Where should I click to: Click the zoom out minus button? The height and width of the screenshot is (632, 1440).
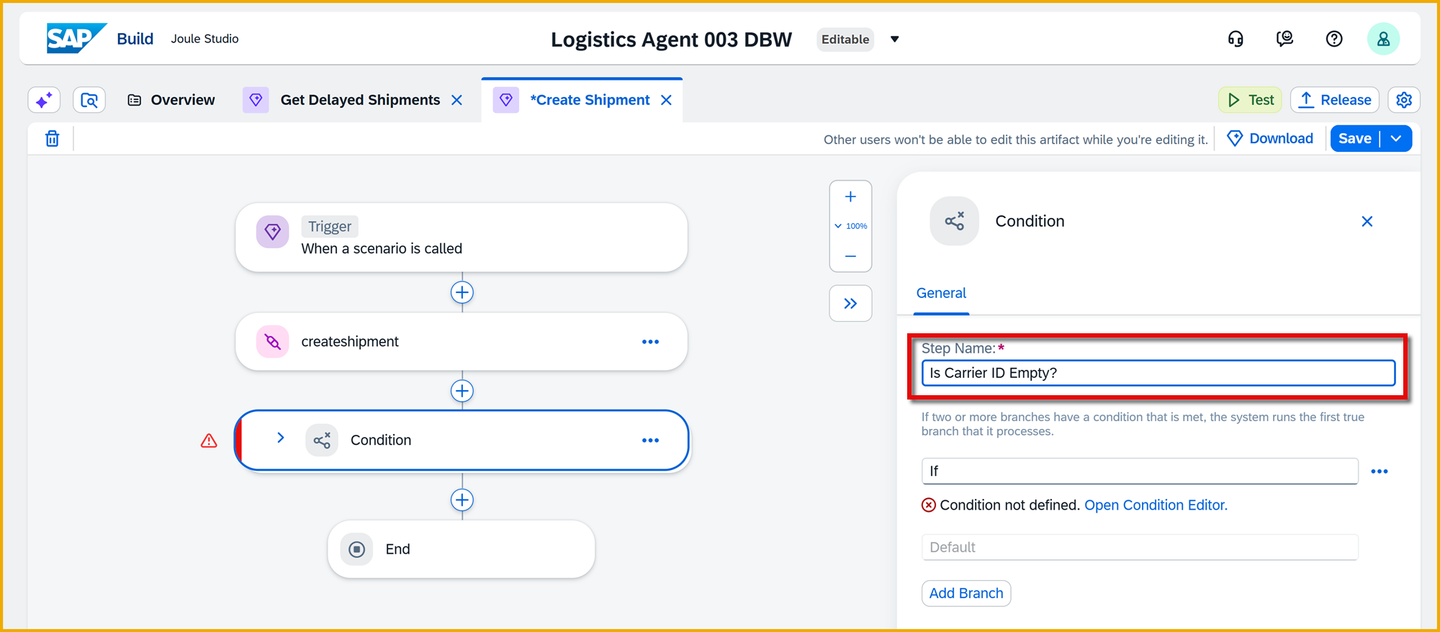pyautogui.click(x=851, y=256)
